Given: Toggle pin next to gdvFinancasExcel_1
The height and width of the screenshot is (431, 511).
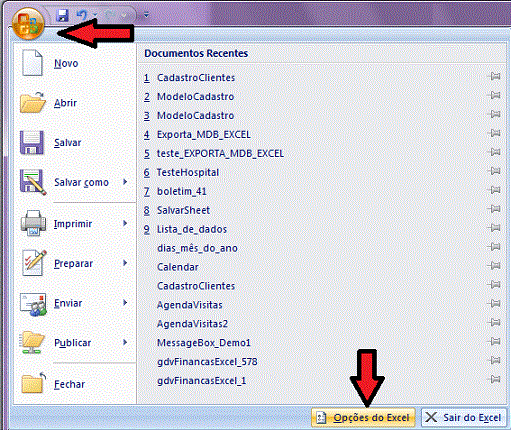Looking at the screenshot, I should (x=495, y=379).
